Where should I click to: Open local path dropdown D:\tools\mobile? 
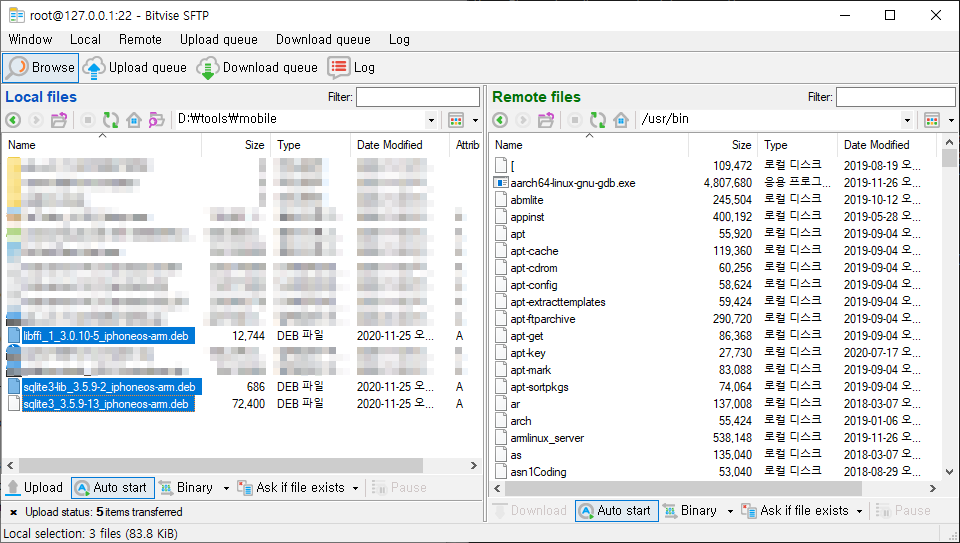(431, 120)
